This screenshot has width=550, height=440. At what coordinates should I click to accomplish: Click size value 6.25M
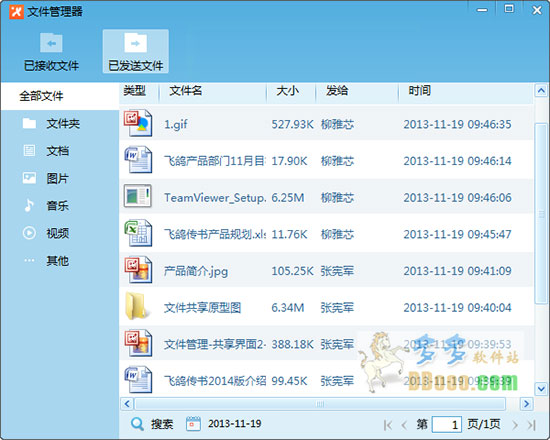(x=288, y=198)
